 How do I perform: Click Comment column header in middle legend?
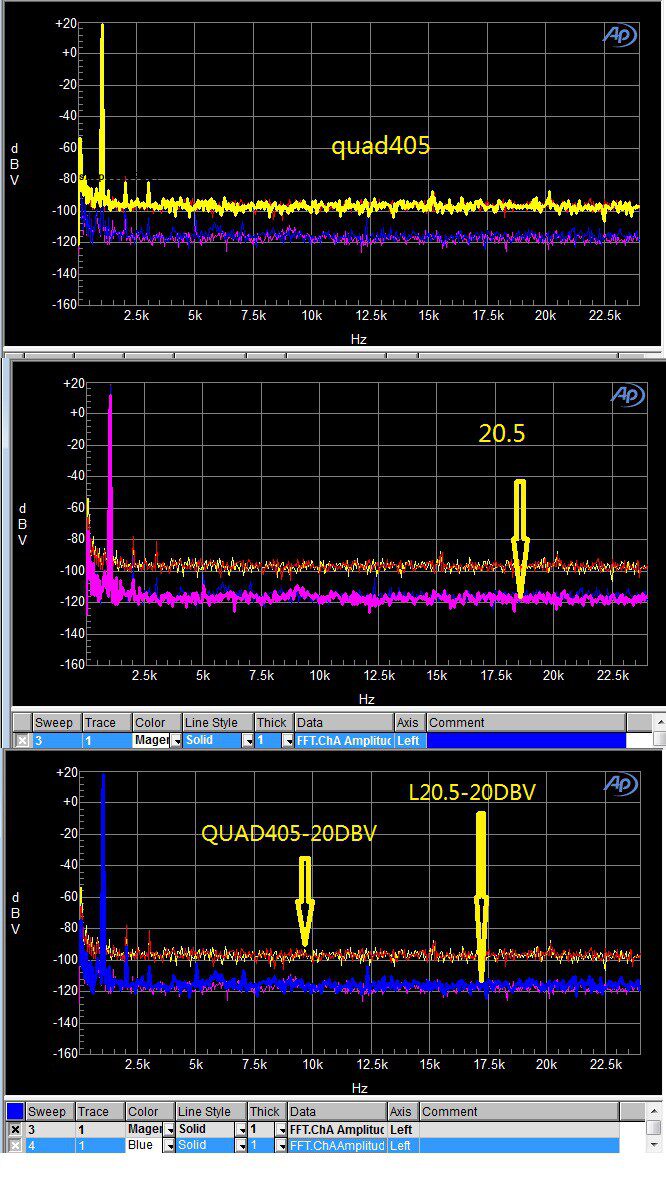[x=526, y=722]
